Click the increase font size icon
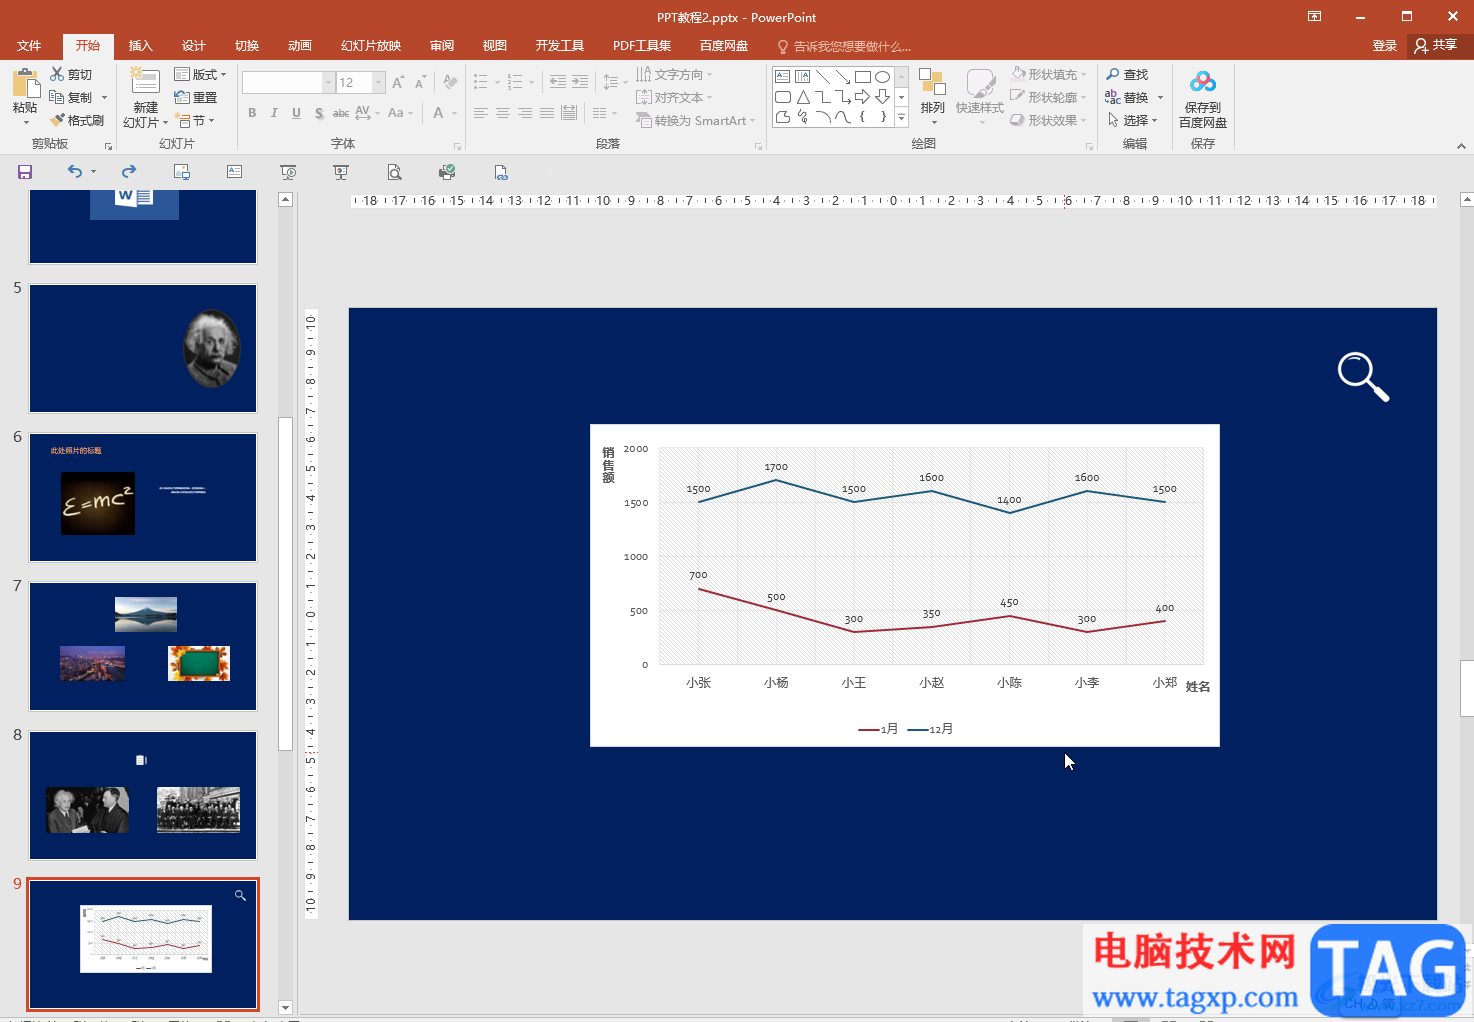This screenshot has height=1022, width=1474. click(398, 82)
